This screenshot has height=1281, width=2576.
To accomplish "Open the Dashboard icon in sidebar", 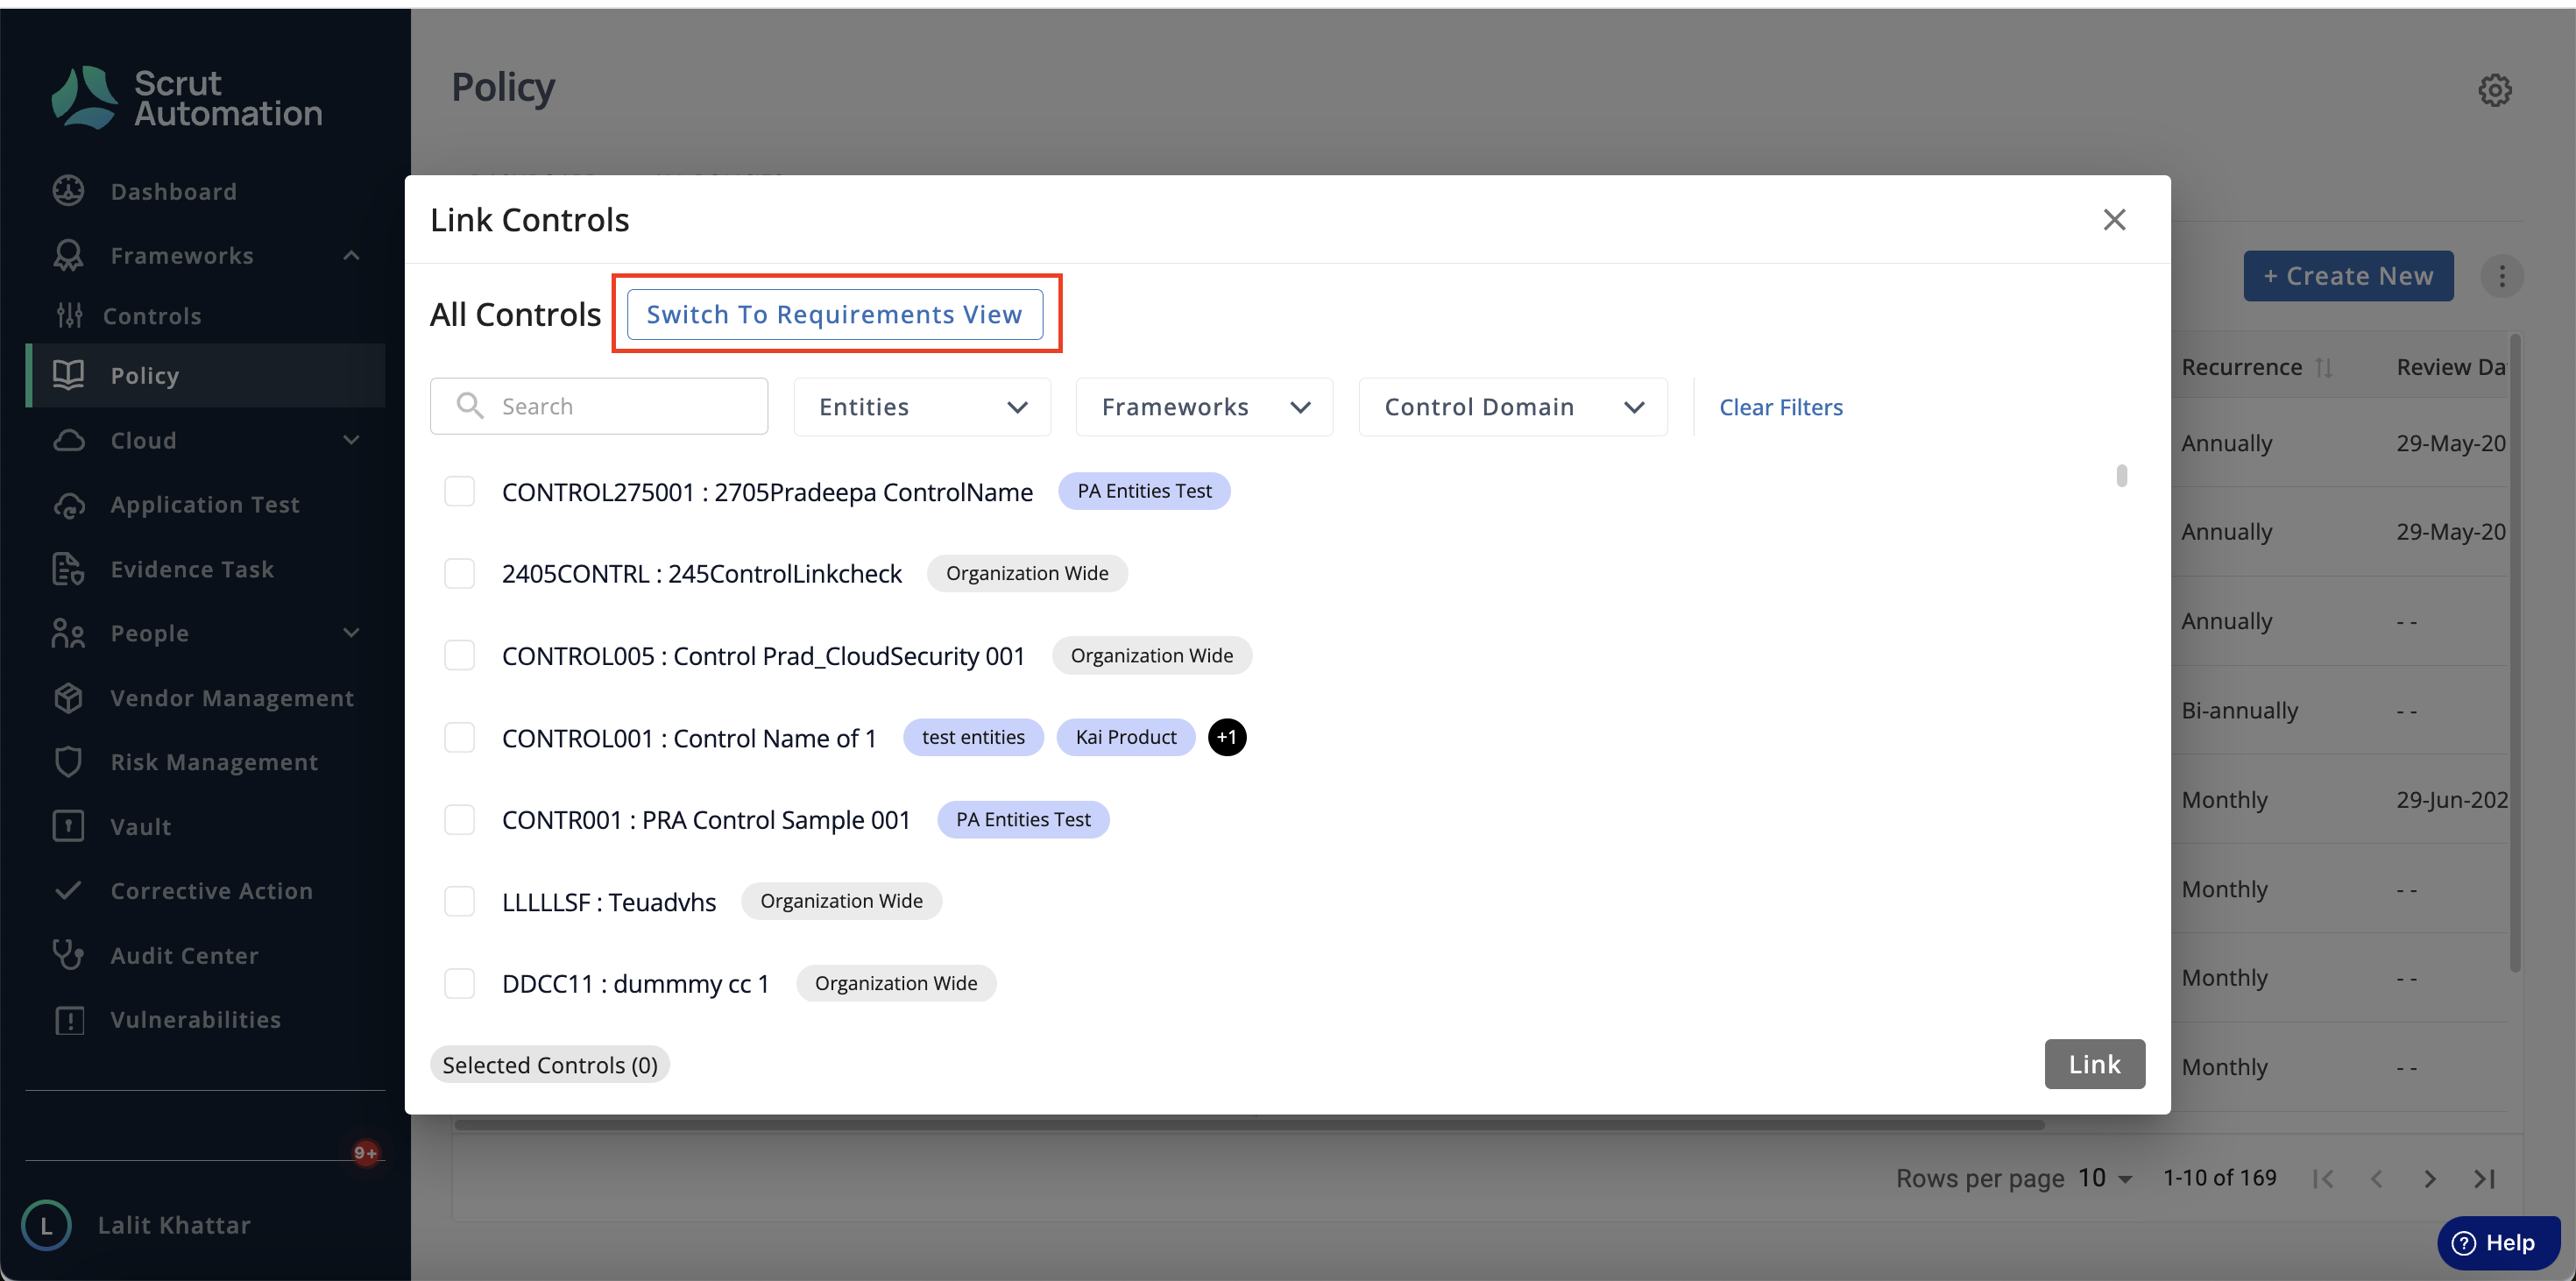I will tap(68, 191).
